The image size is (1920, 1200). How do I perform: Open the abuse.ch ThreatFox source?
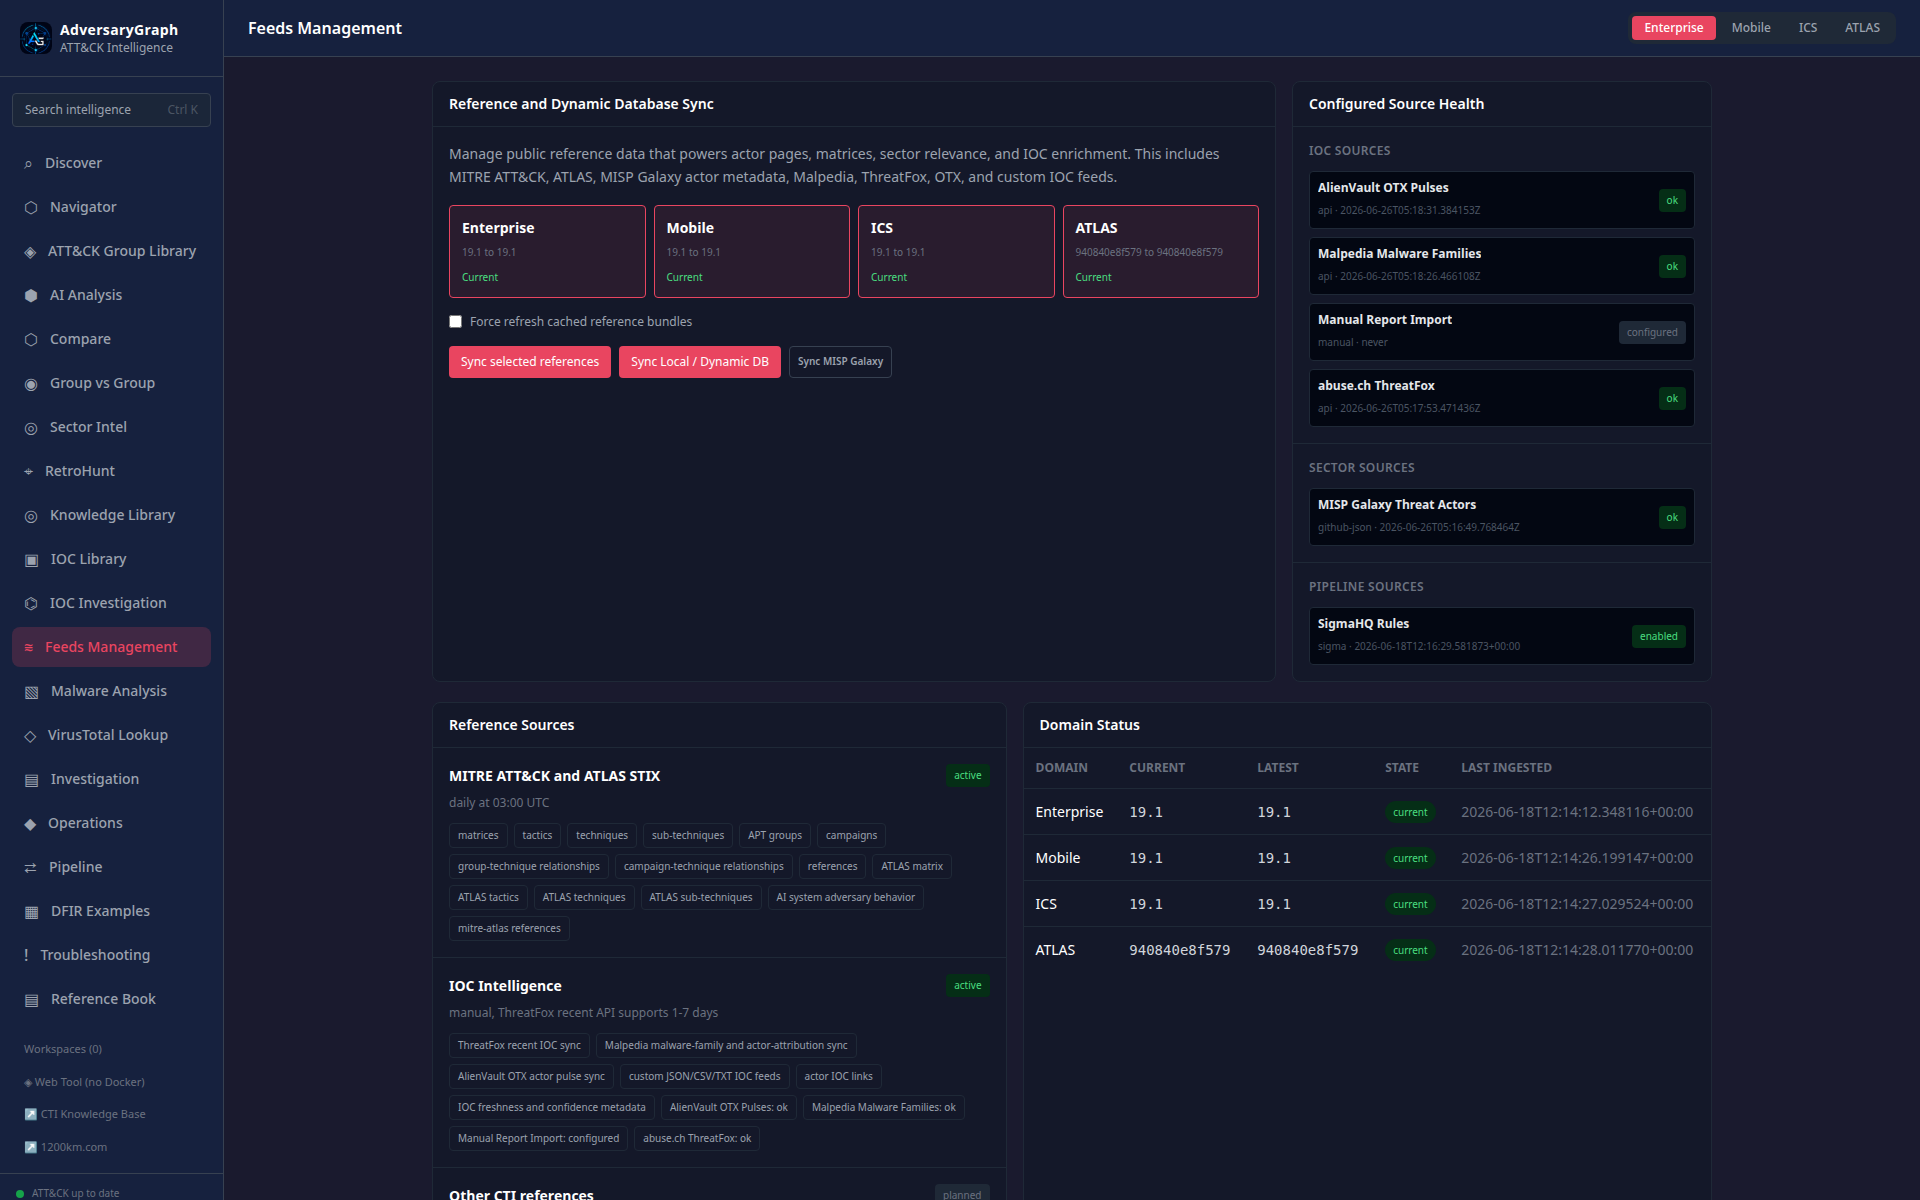pyautogui.click(x=1501, y=398)
